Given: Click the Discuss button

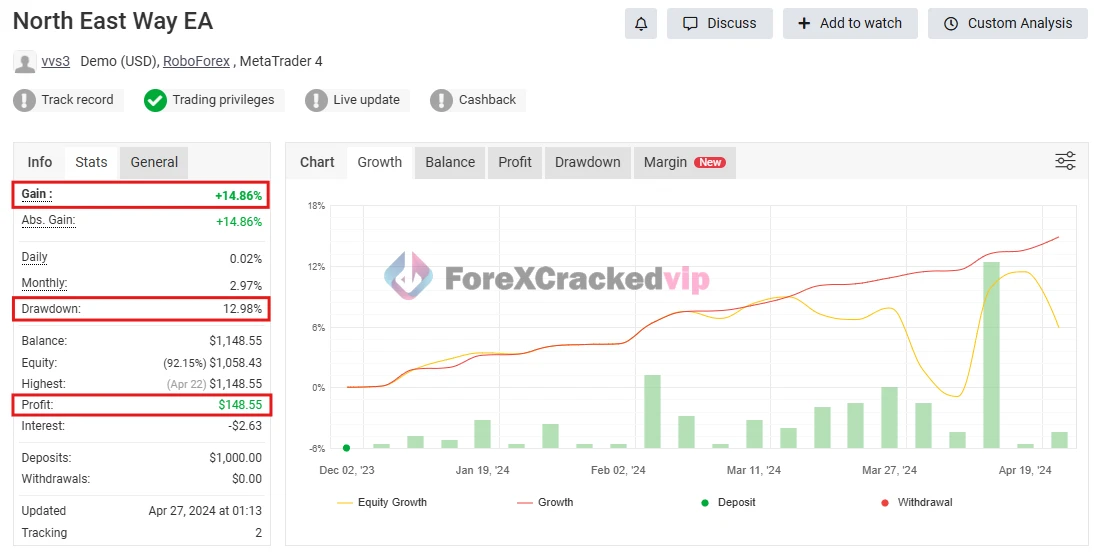Looking at the screenshot, I should point(719,23).
